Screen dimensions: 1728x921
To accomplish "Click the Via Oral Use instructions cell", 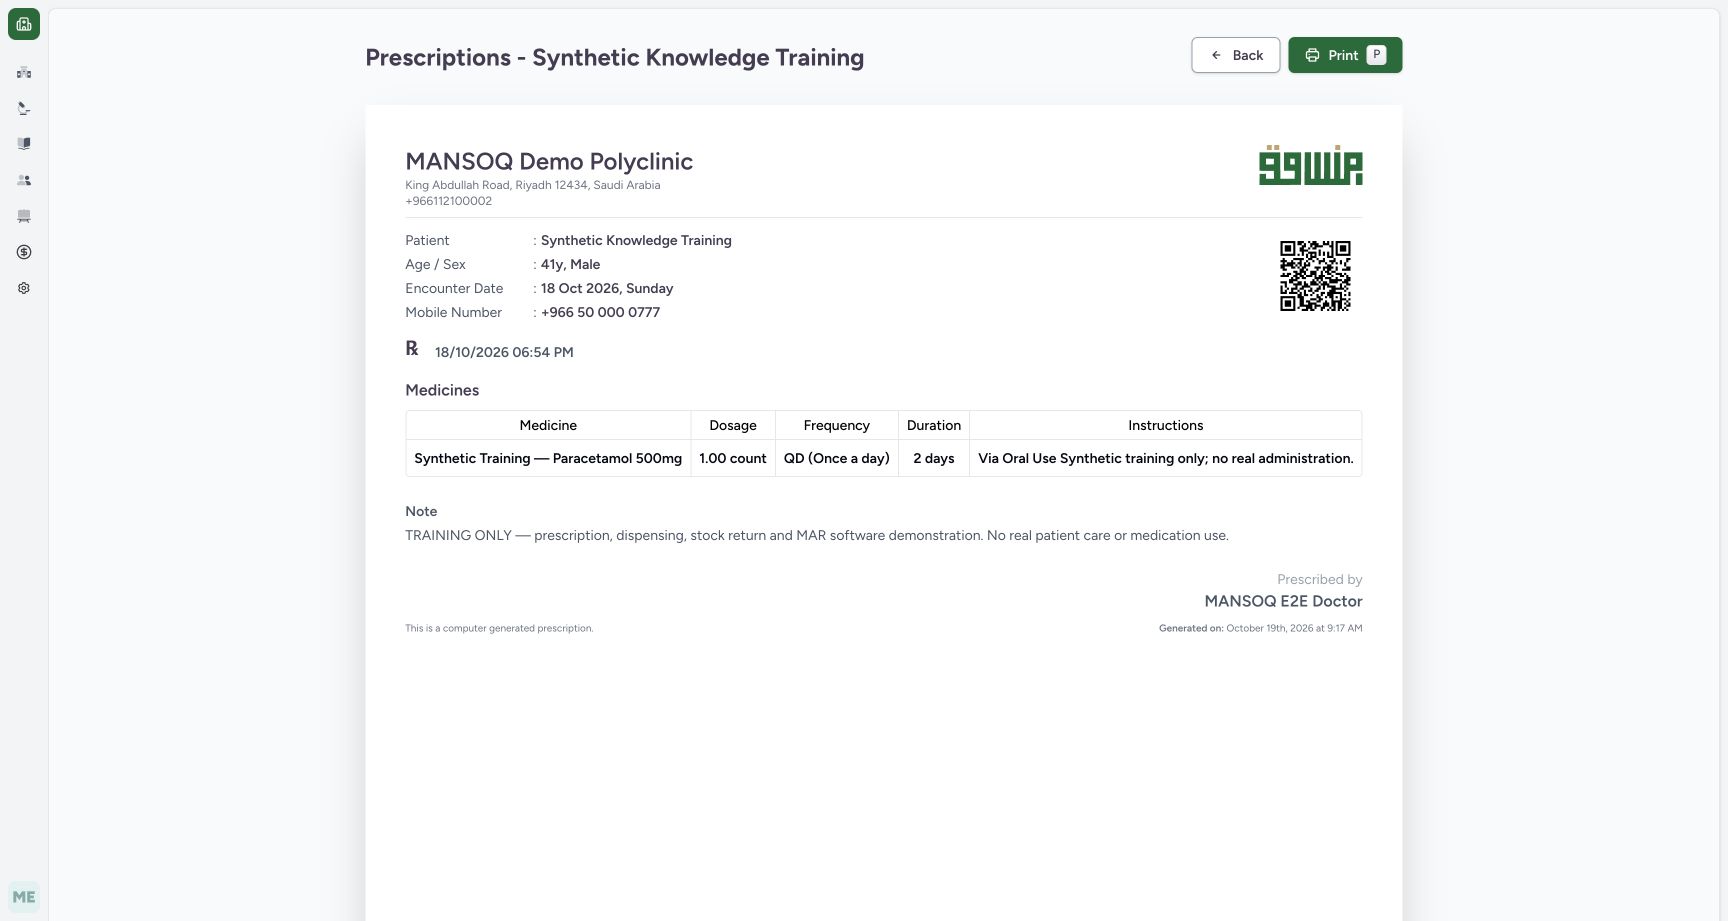I will click(1166, 458).
